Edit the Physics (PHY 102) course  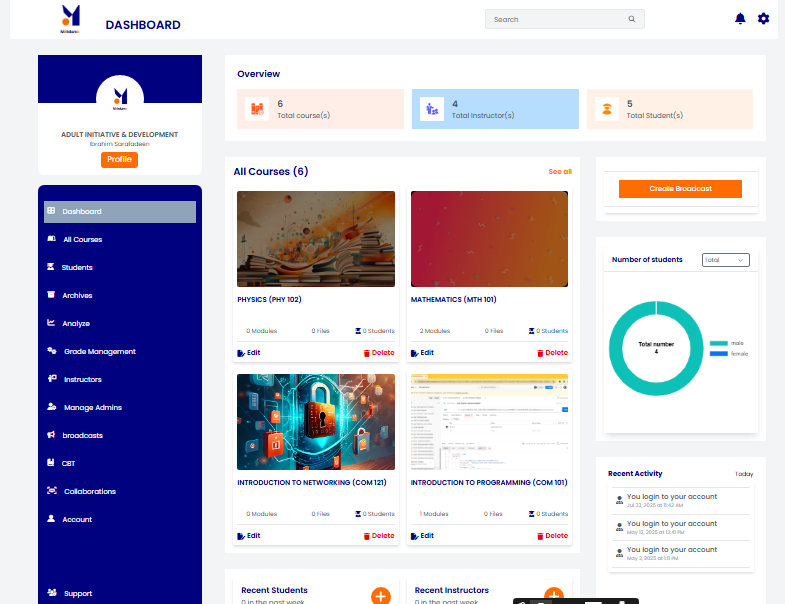[249, 353]
